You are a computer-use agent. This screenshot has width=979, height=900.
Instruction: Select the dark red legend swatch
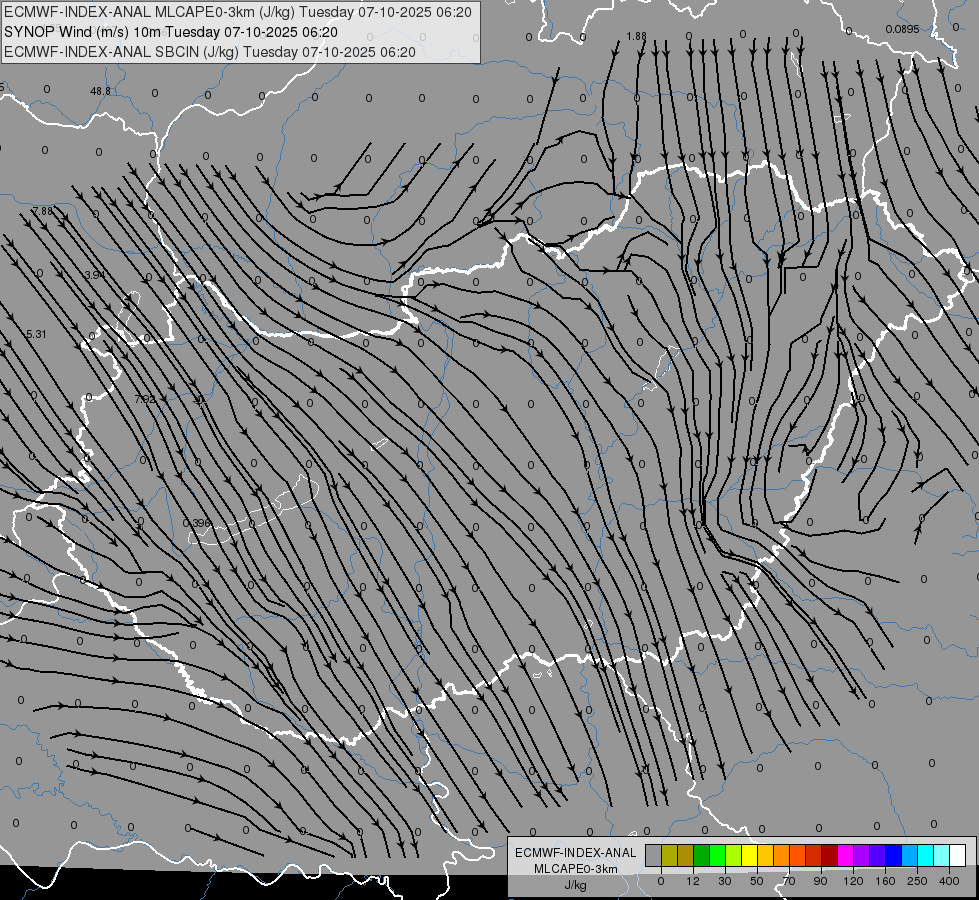coord(830,855)
